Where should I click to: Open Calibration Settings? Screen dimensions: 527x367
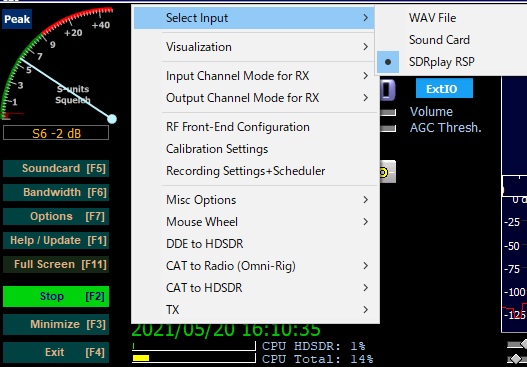point(254,149)
